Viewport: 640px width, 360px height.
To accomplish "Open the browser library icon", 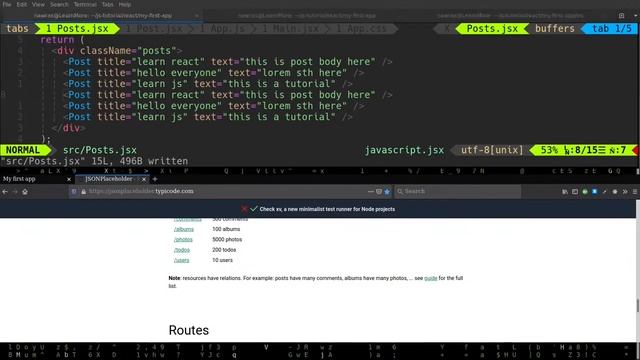I will 565,191.
